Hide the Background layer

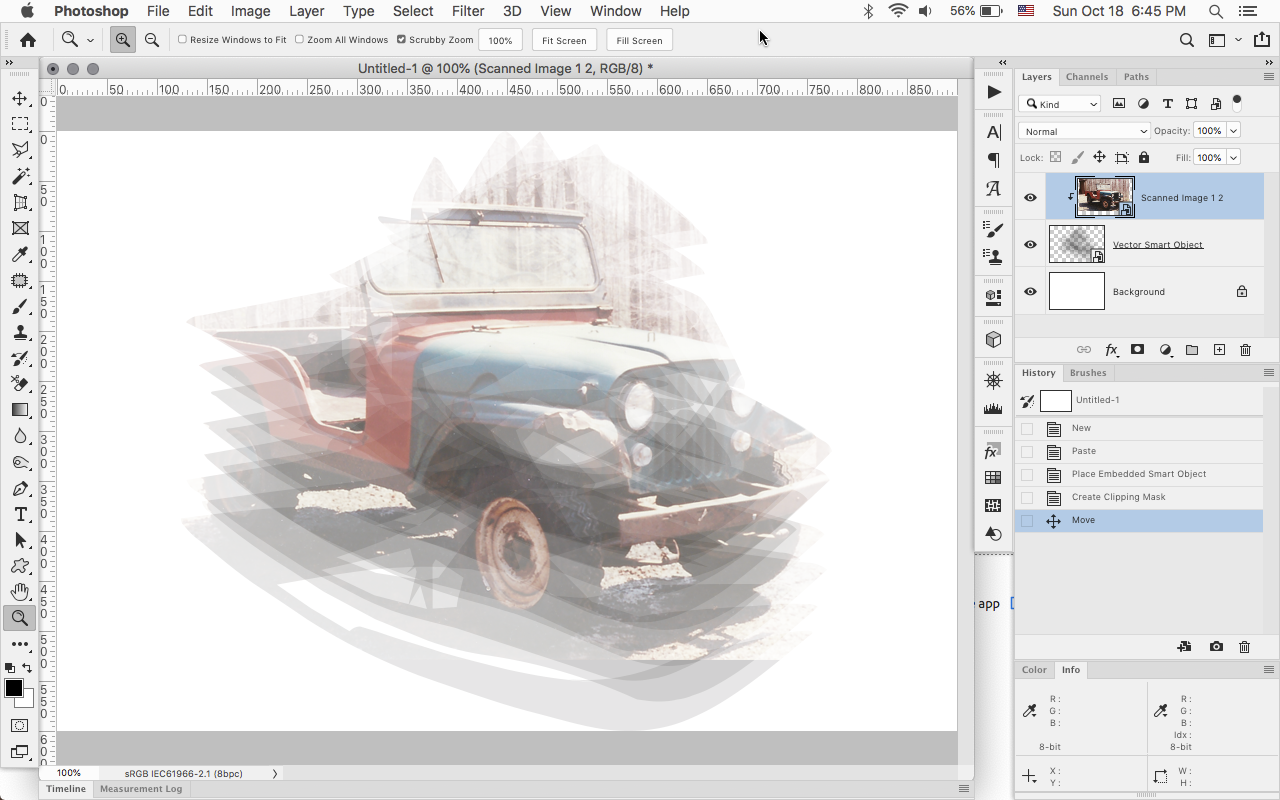[x=1029, y=291]
